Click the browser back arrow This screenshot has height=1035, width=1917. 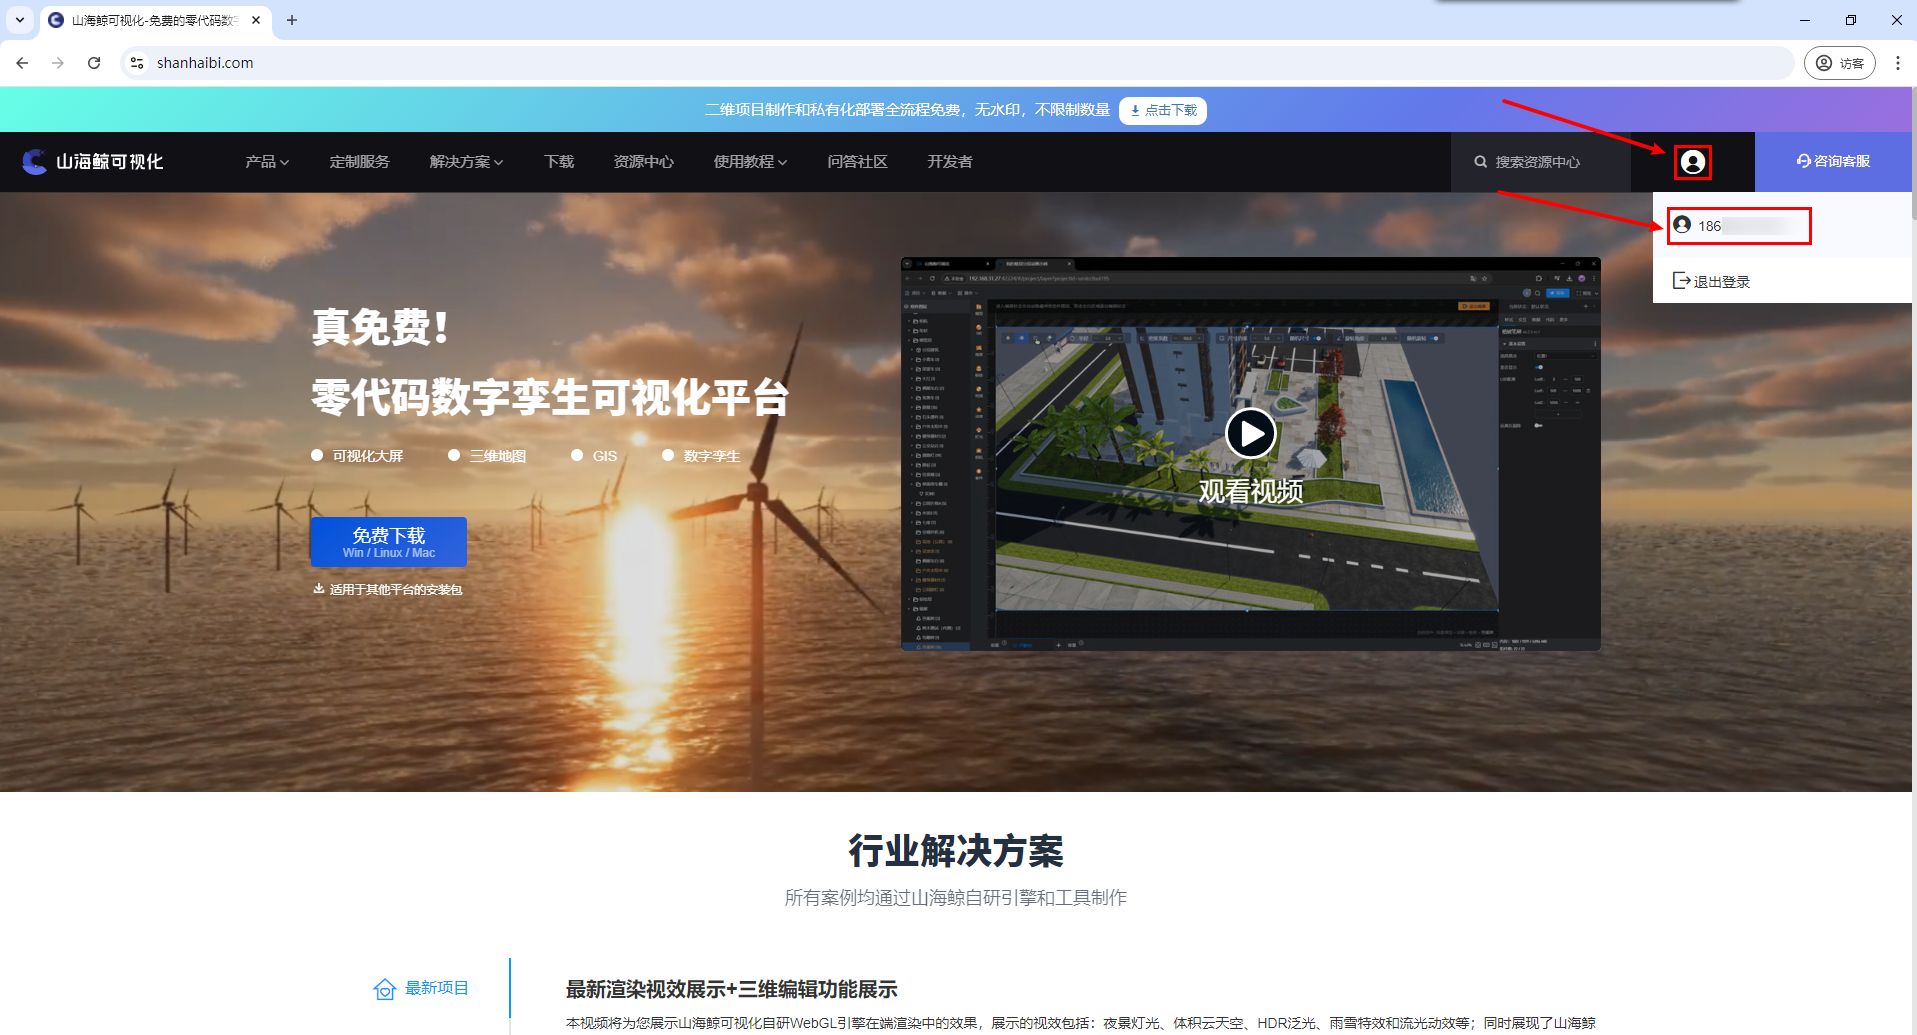(x=22, y=63)
